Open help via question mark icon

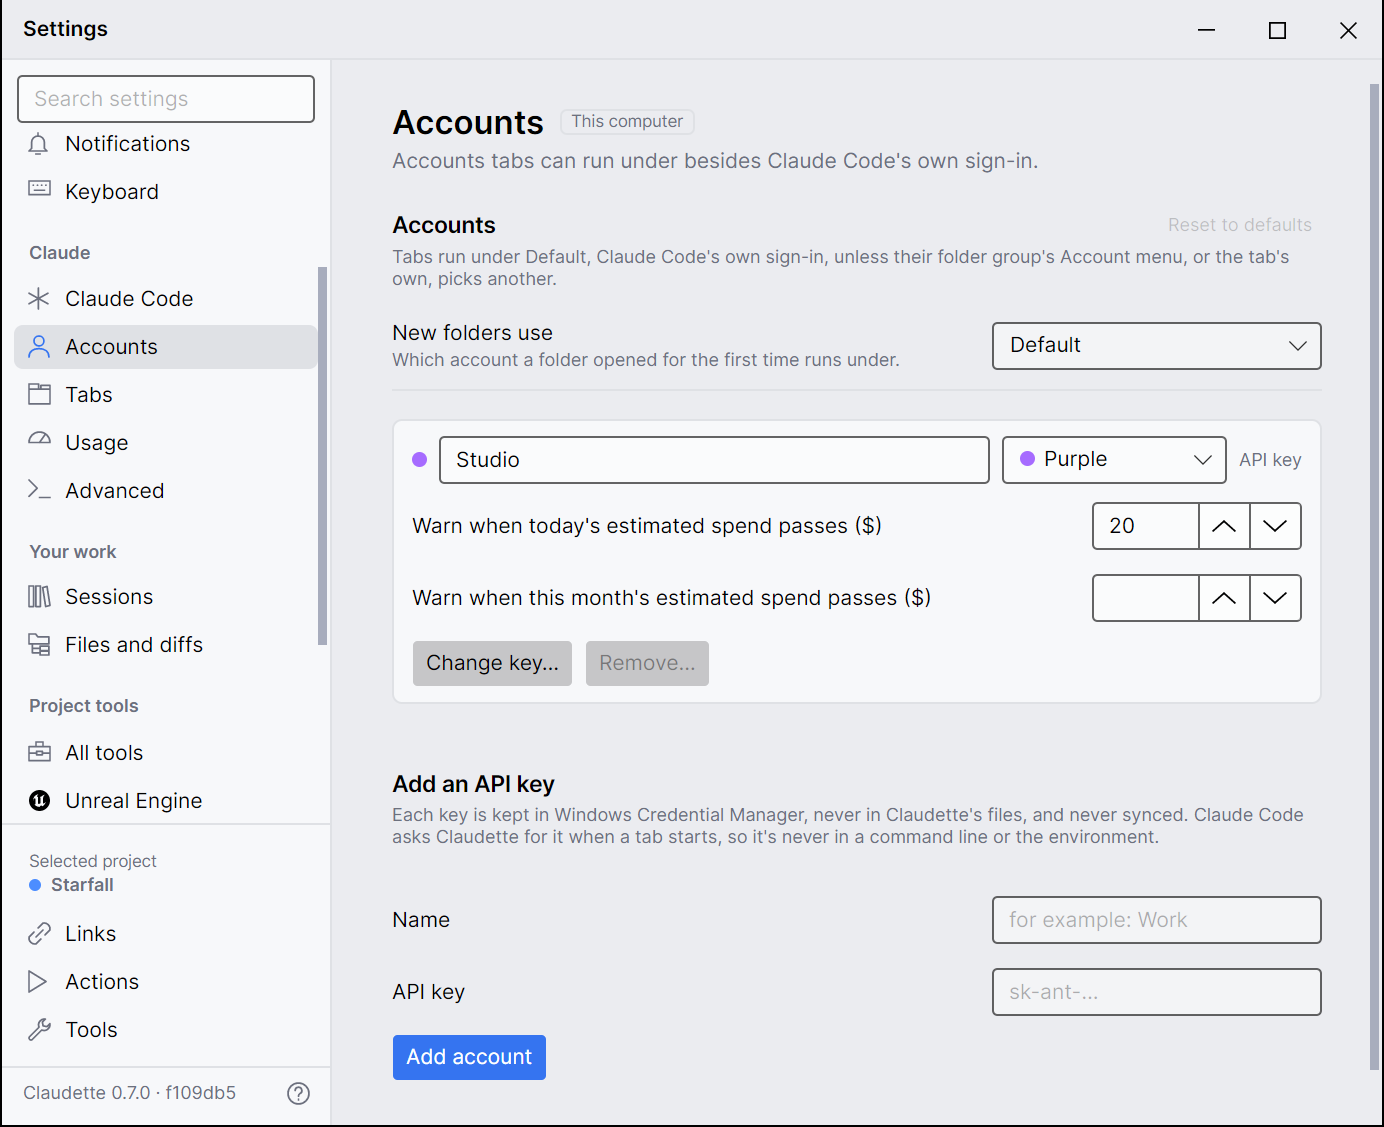coord(298,1093)
